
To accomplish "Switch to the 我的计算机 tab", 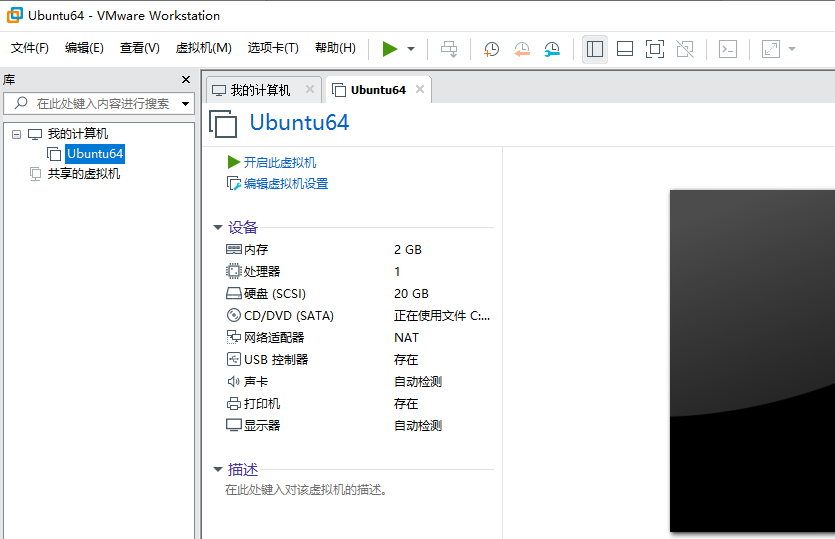I will coord(260,90).
